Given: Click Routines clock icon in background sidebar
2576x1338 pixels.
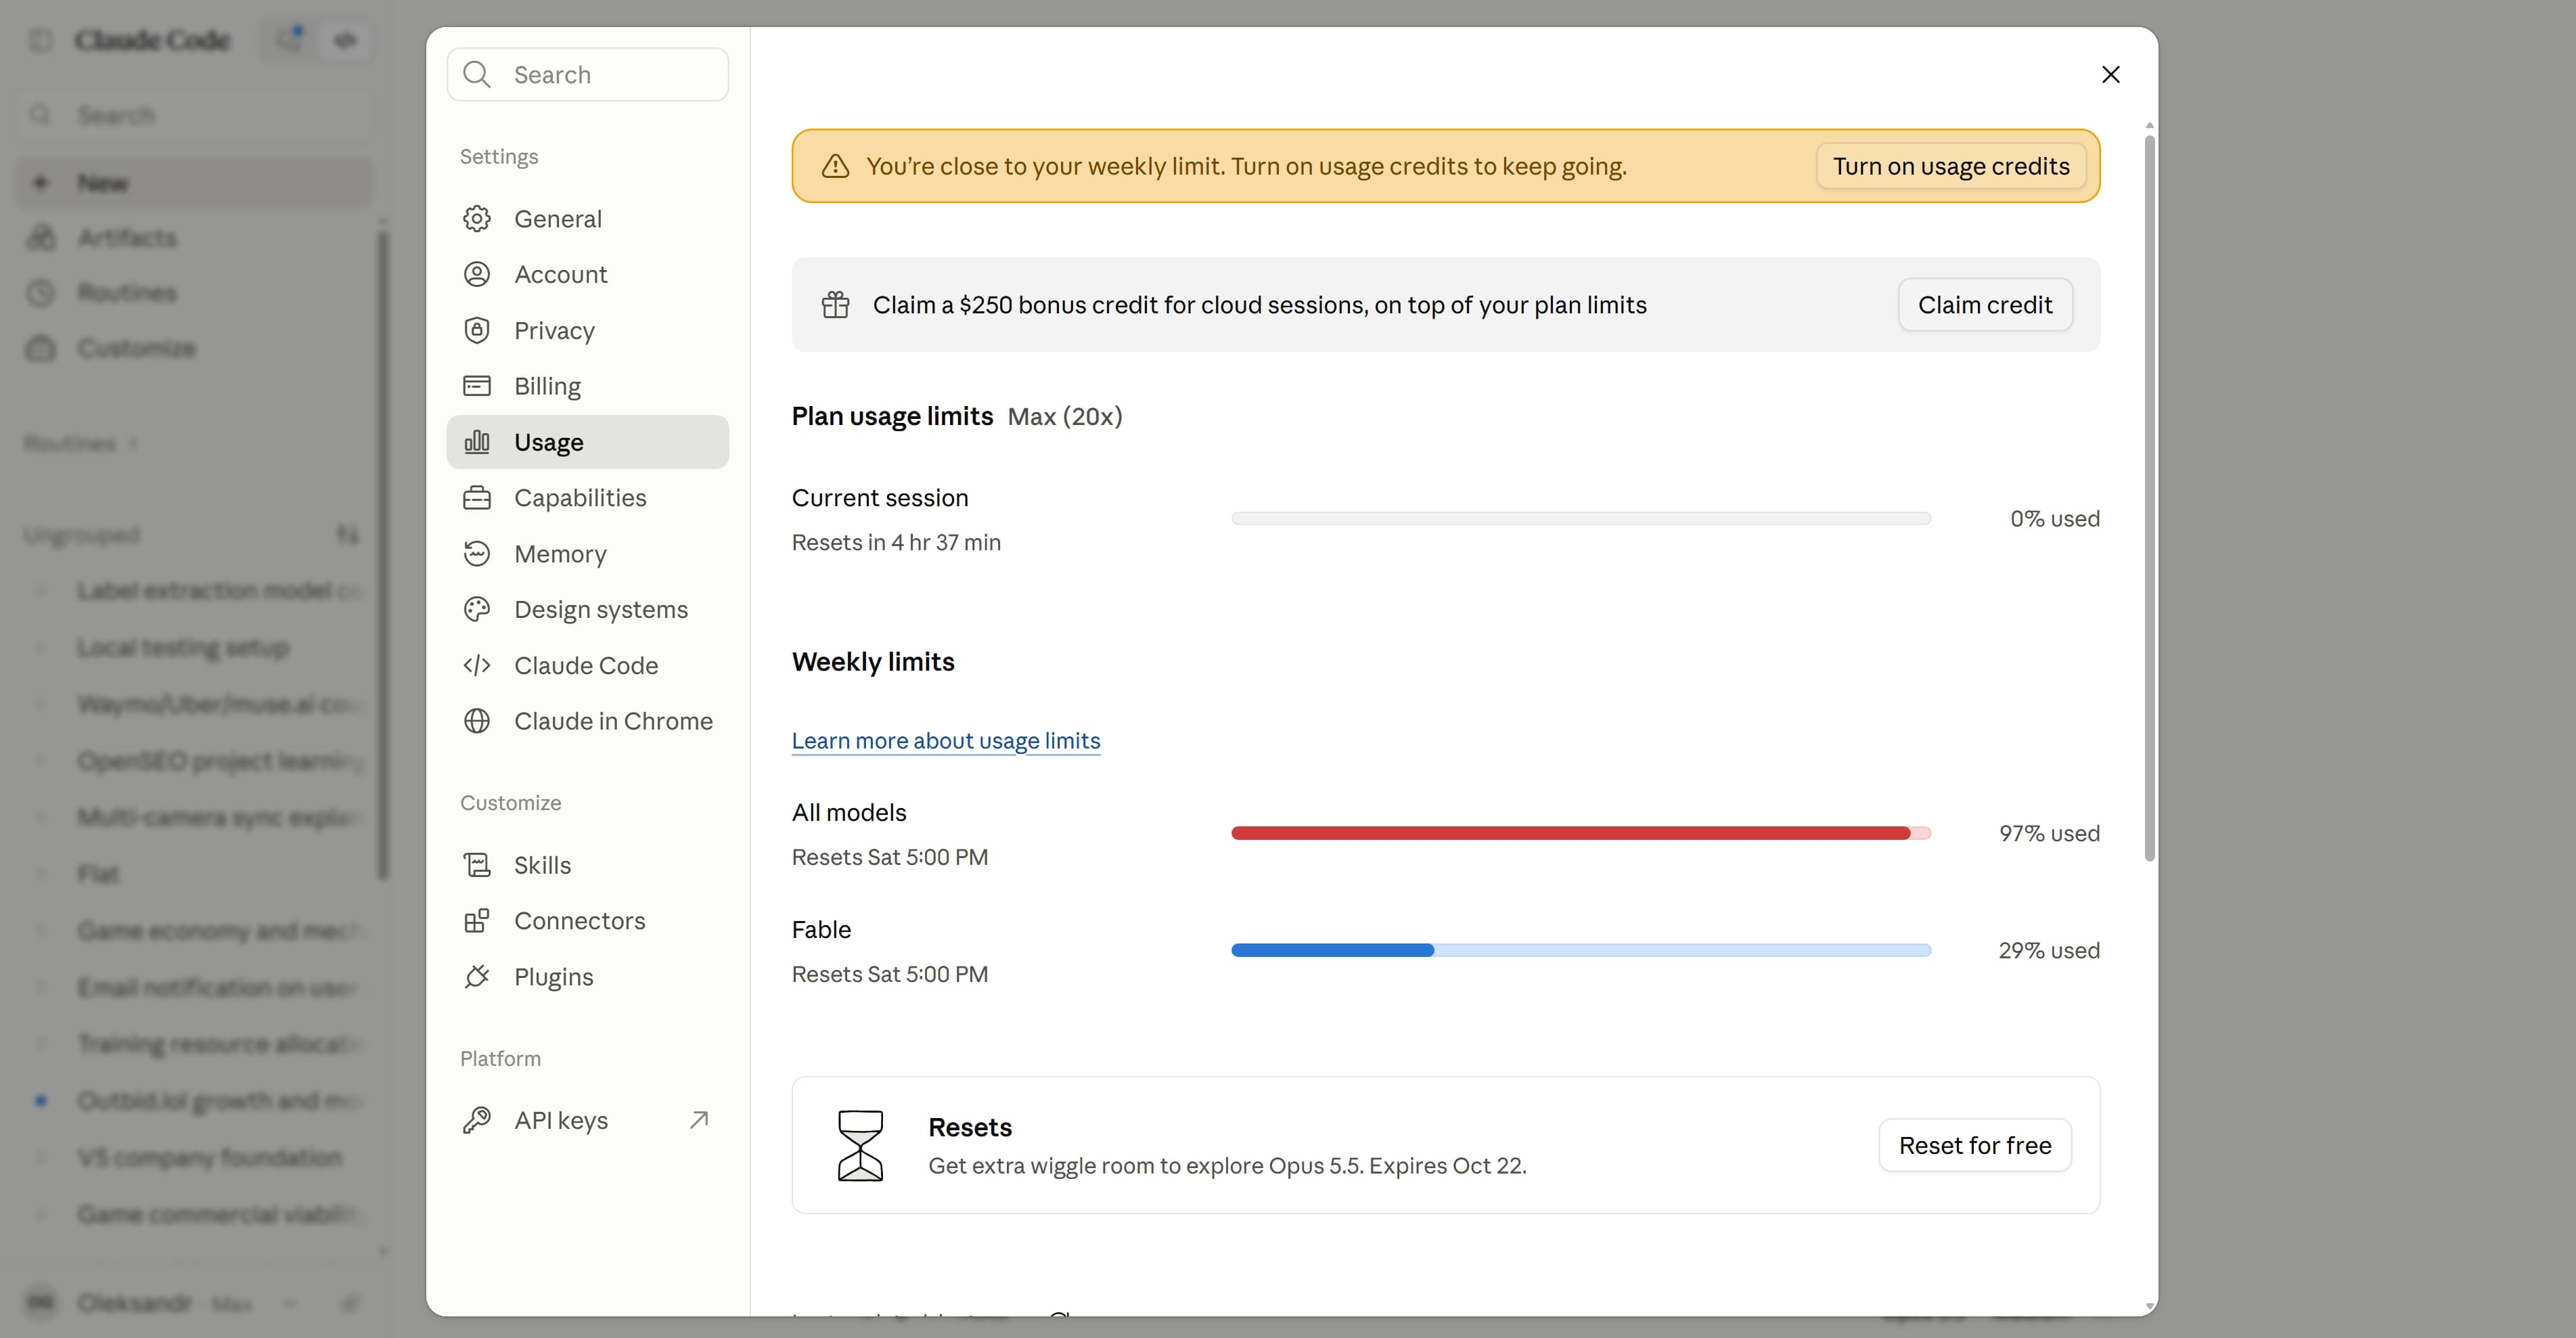Looking at the screenshot, I should [41, 293].
